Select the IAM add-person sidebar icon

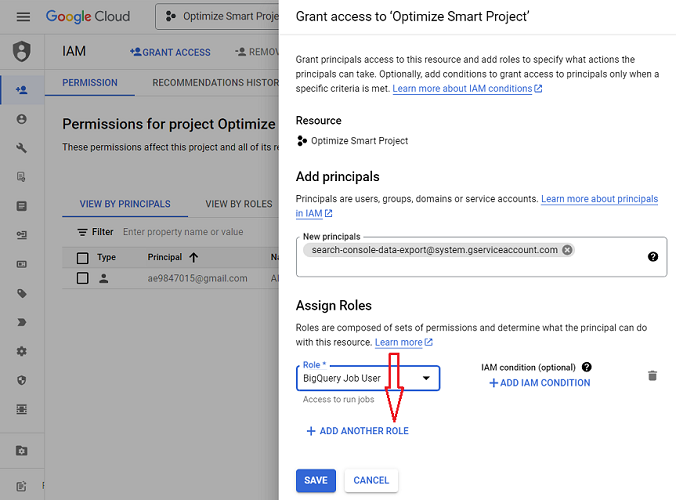[22, 90]
